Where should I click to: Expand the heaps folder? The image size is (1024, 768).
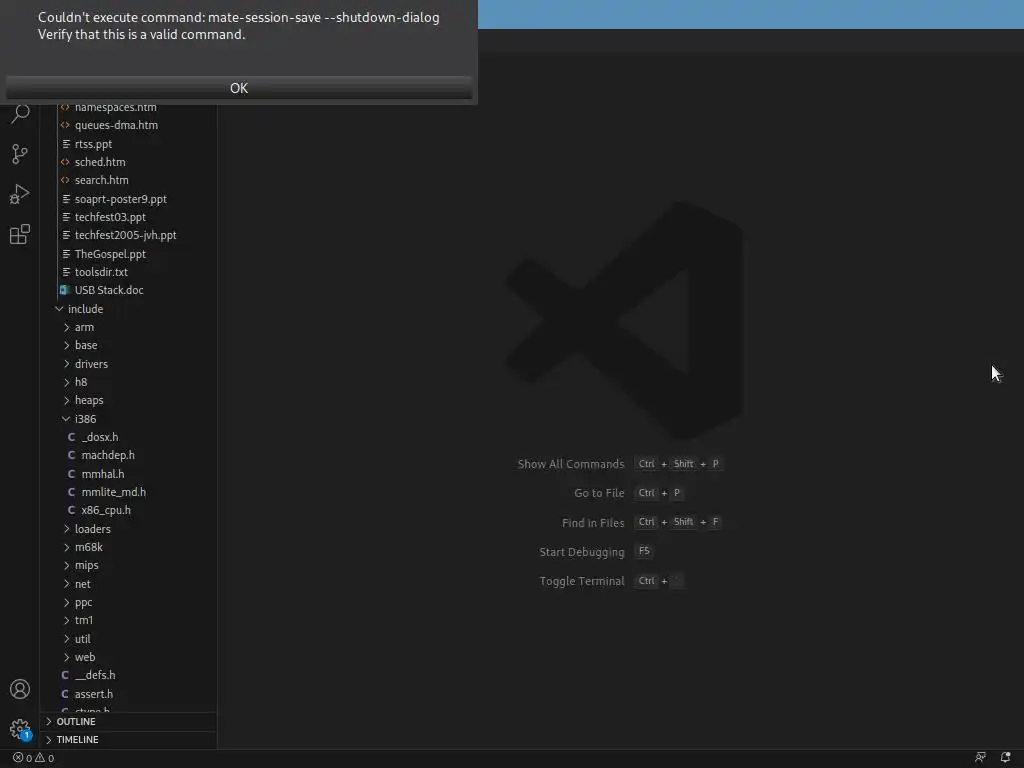coord(129,400)
